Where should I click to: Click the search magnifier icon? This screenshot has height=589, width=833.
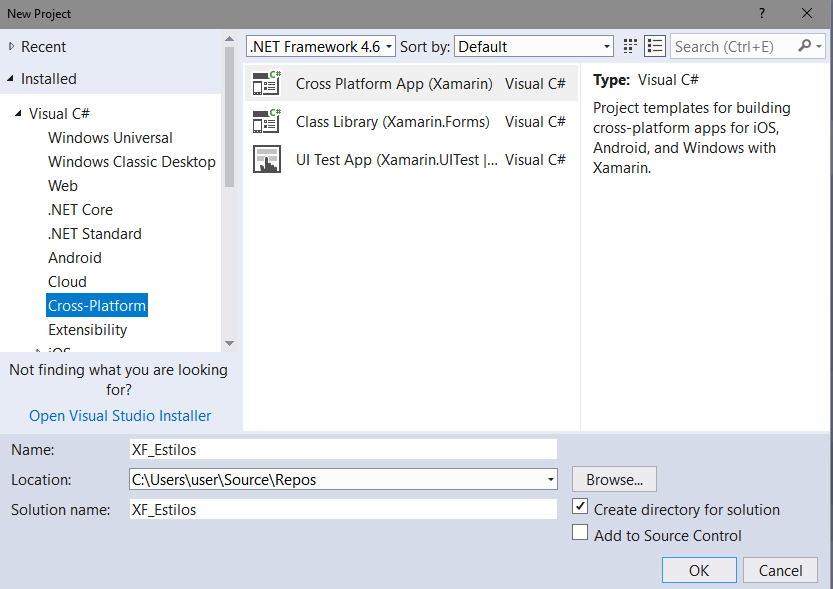click(x=804, y=46)
